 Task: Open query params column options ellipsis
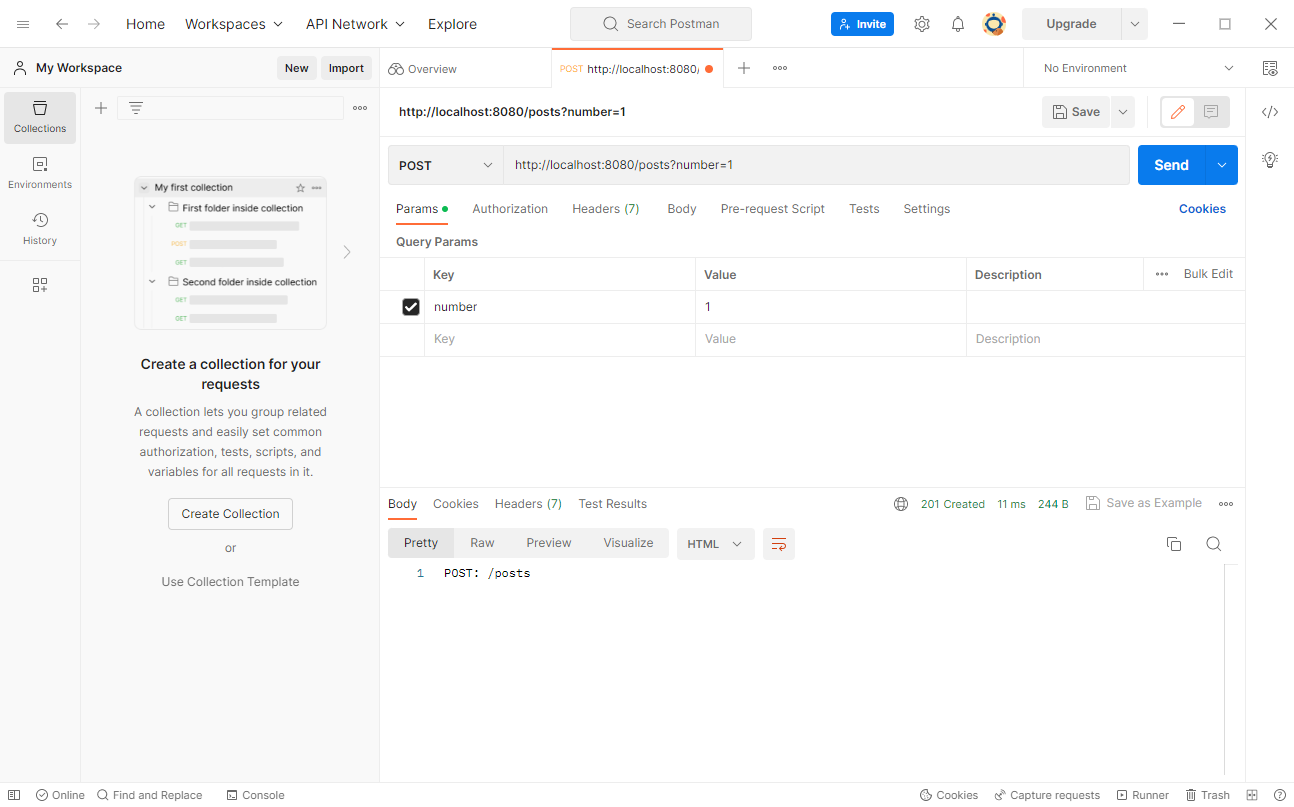tap(1162, 274)
